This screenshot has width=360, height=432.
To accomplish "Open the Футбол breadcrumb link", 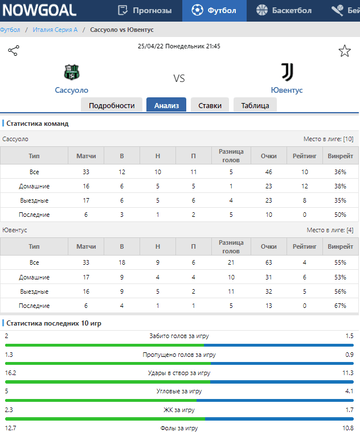I will (x=10, y=30).
